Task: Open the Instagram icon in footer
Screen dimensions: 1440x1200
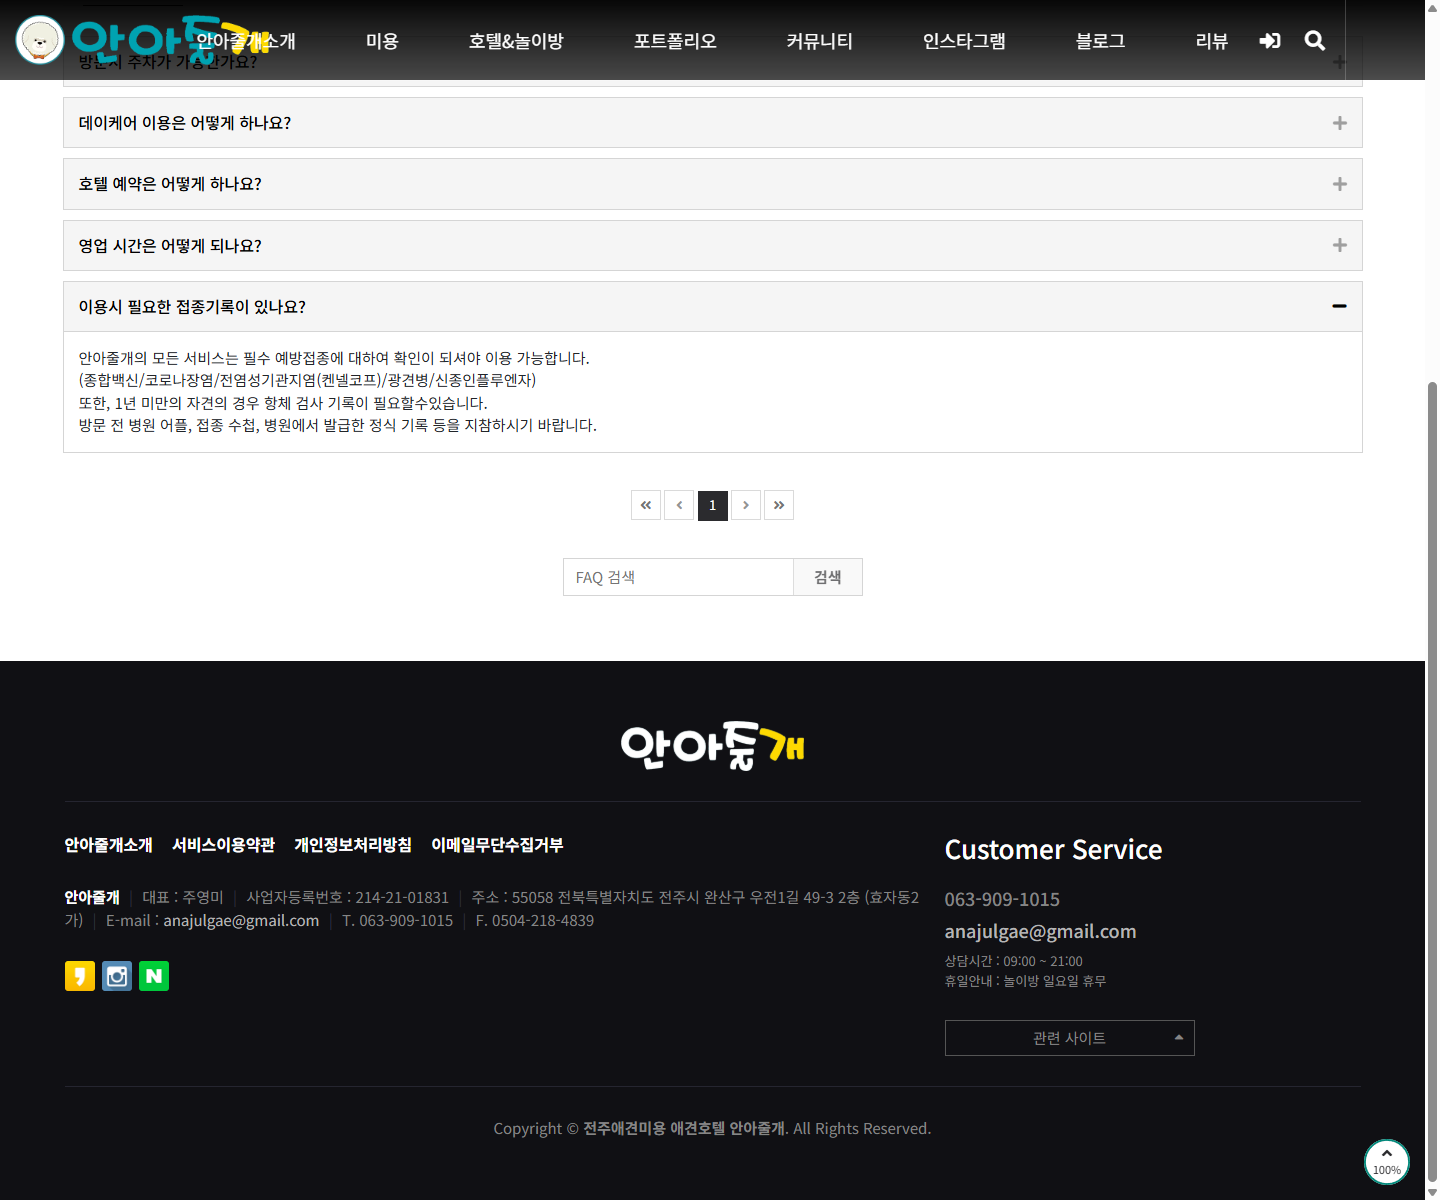Action: coord(117,976)
